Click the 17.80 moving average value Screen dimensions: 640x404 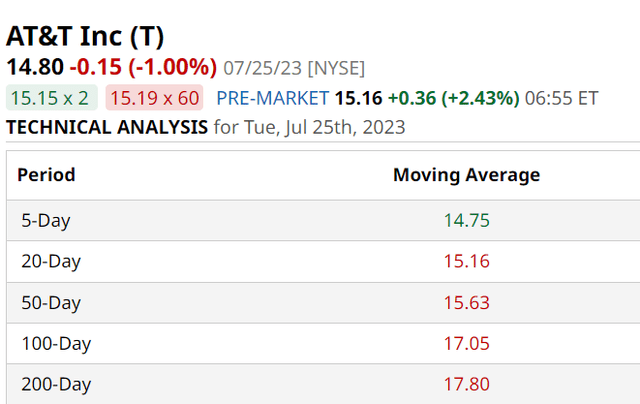(x=466, y=385)
